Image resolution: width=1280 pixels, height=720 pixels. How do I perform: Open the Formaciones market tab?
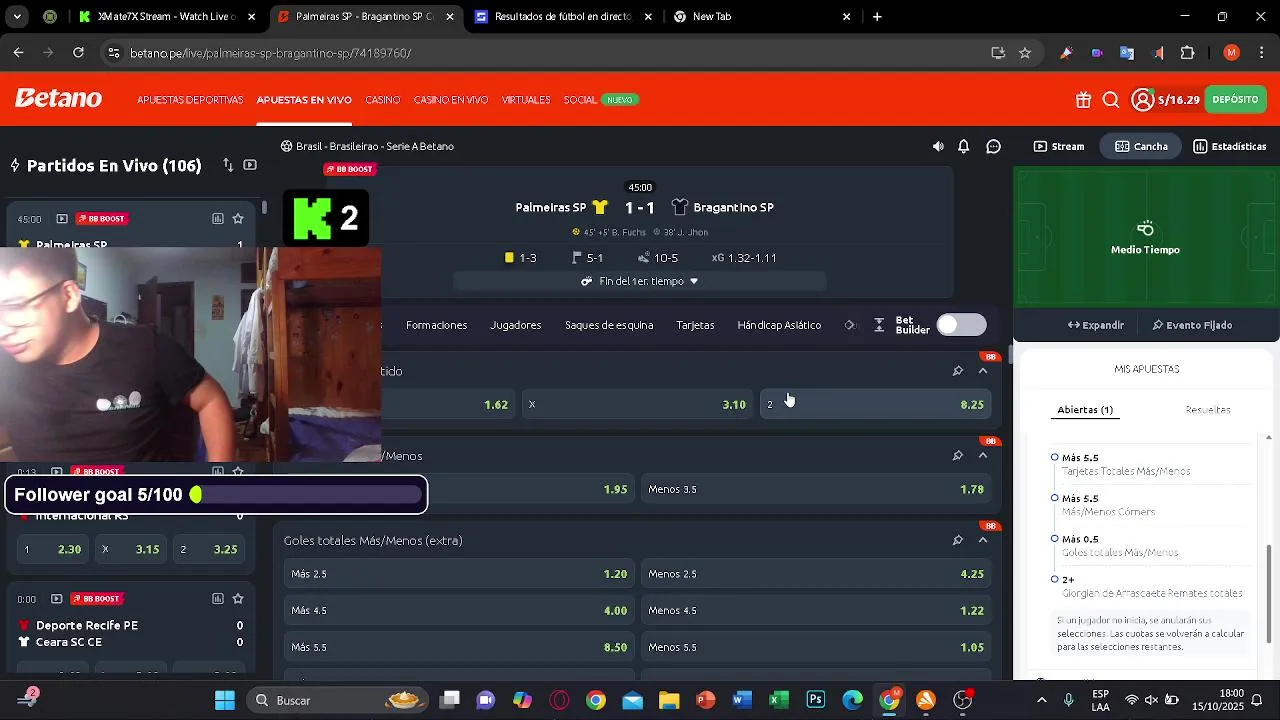[x=437, y=325]
